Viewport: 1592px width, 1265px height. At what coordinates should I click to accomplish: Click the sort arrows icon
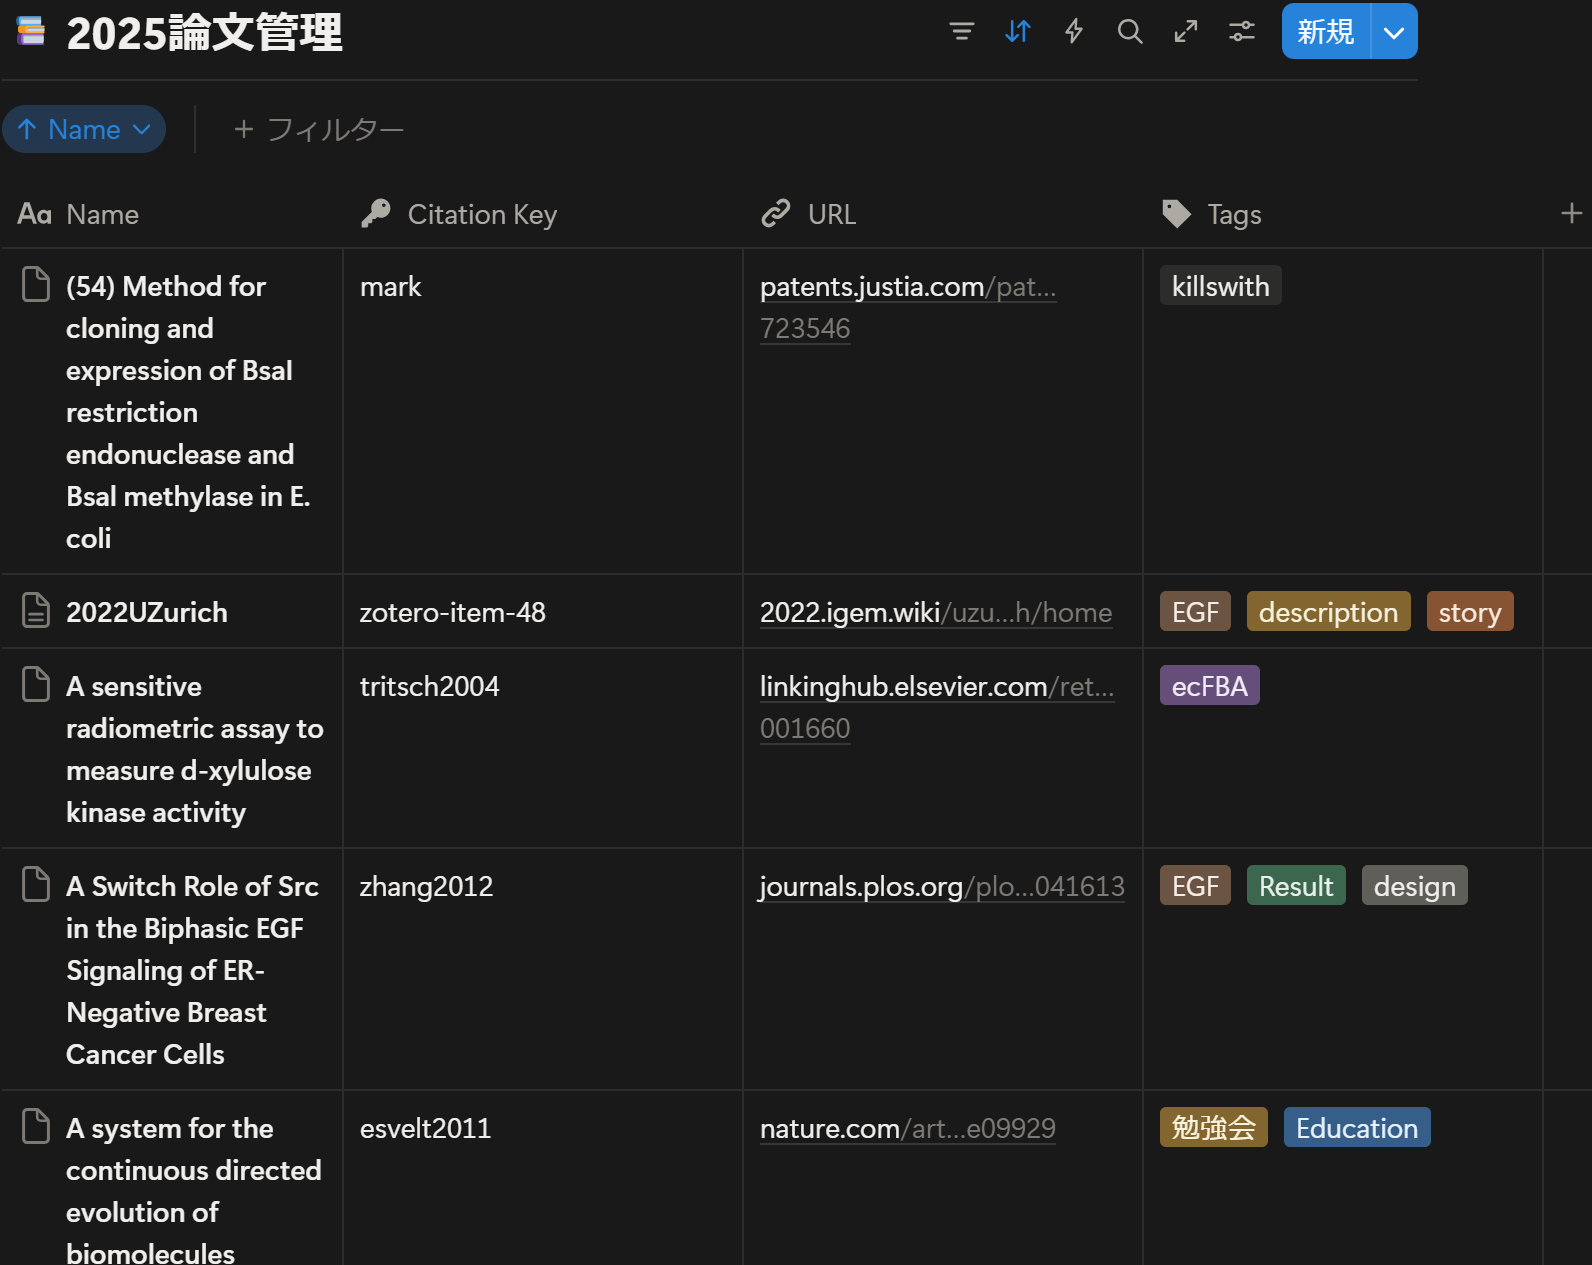tap(1017, 32)
